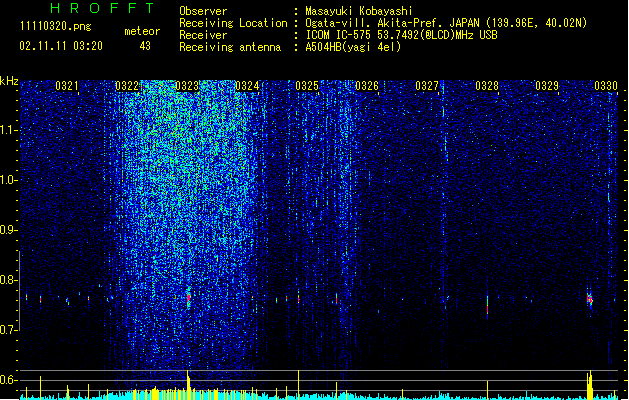Screen dimensions: 629x400
Task: Click the 0324 time marker
Action: 247,86
